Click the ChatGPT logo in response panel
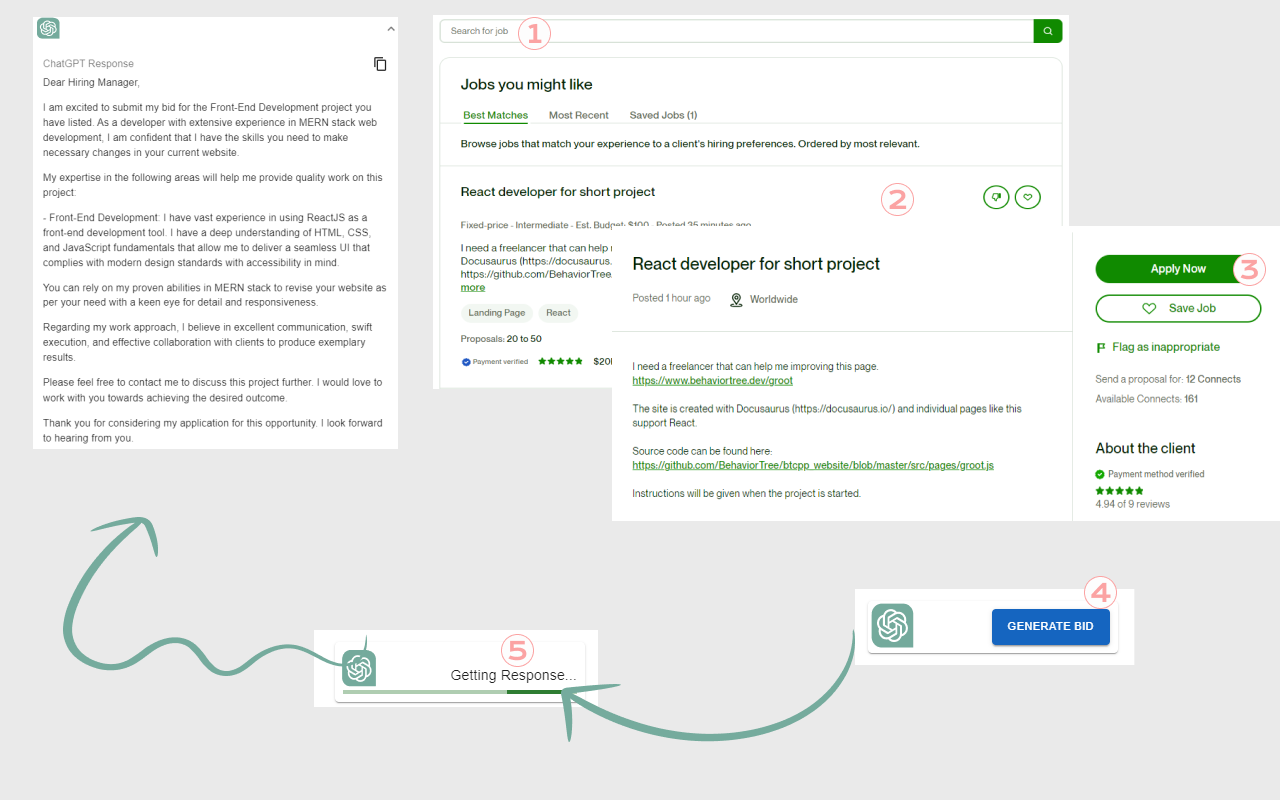Screen dimensions: 1280x800 point(48,28)
